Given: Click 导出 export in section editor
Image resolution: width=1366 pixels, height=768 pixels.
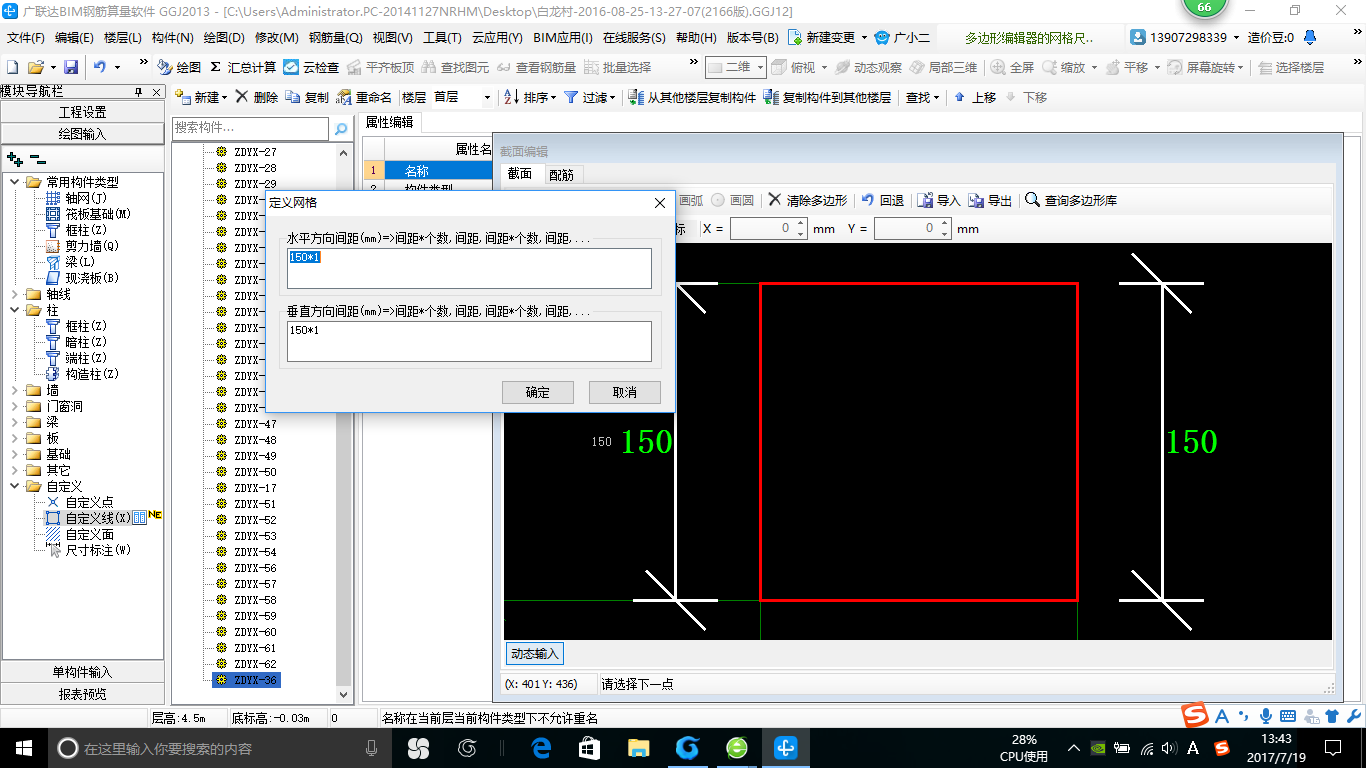Looking at the screenshot, I should (991, 200).
